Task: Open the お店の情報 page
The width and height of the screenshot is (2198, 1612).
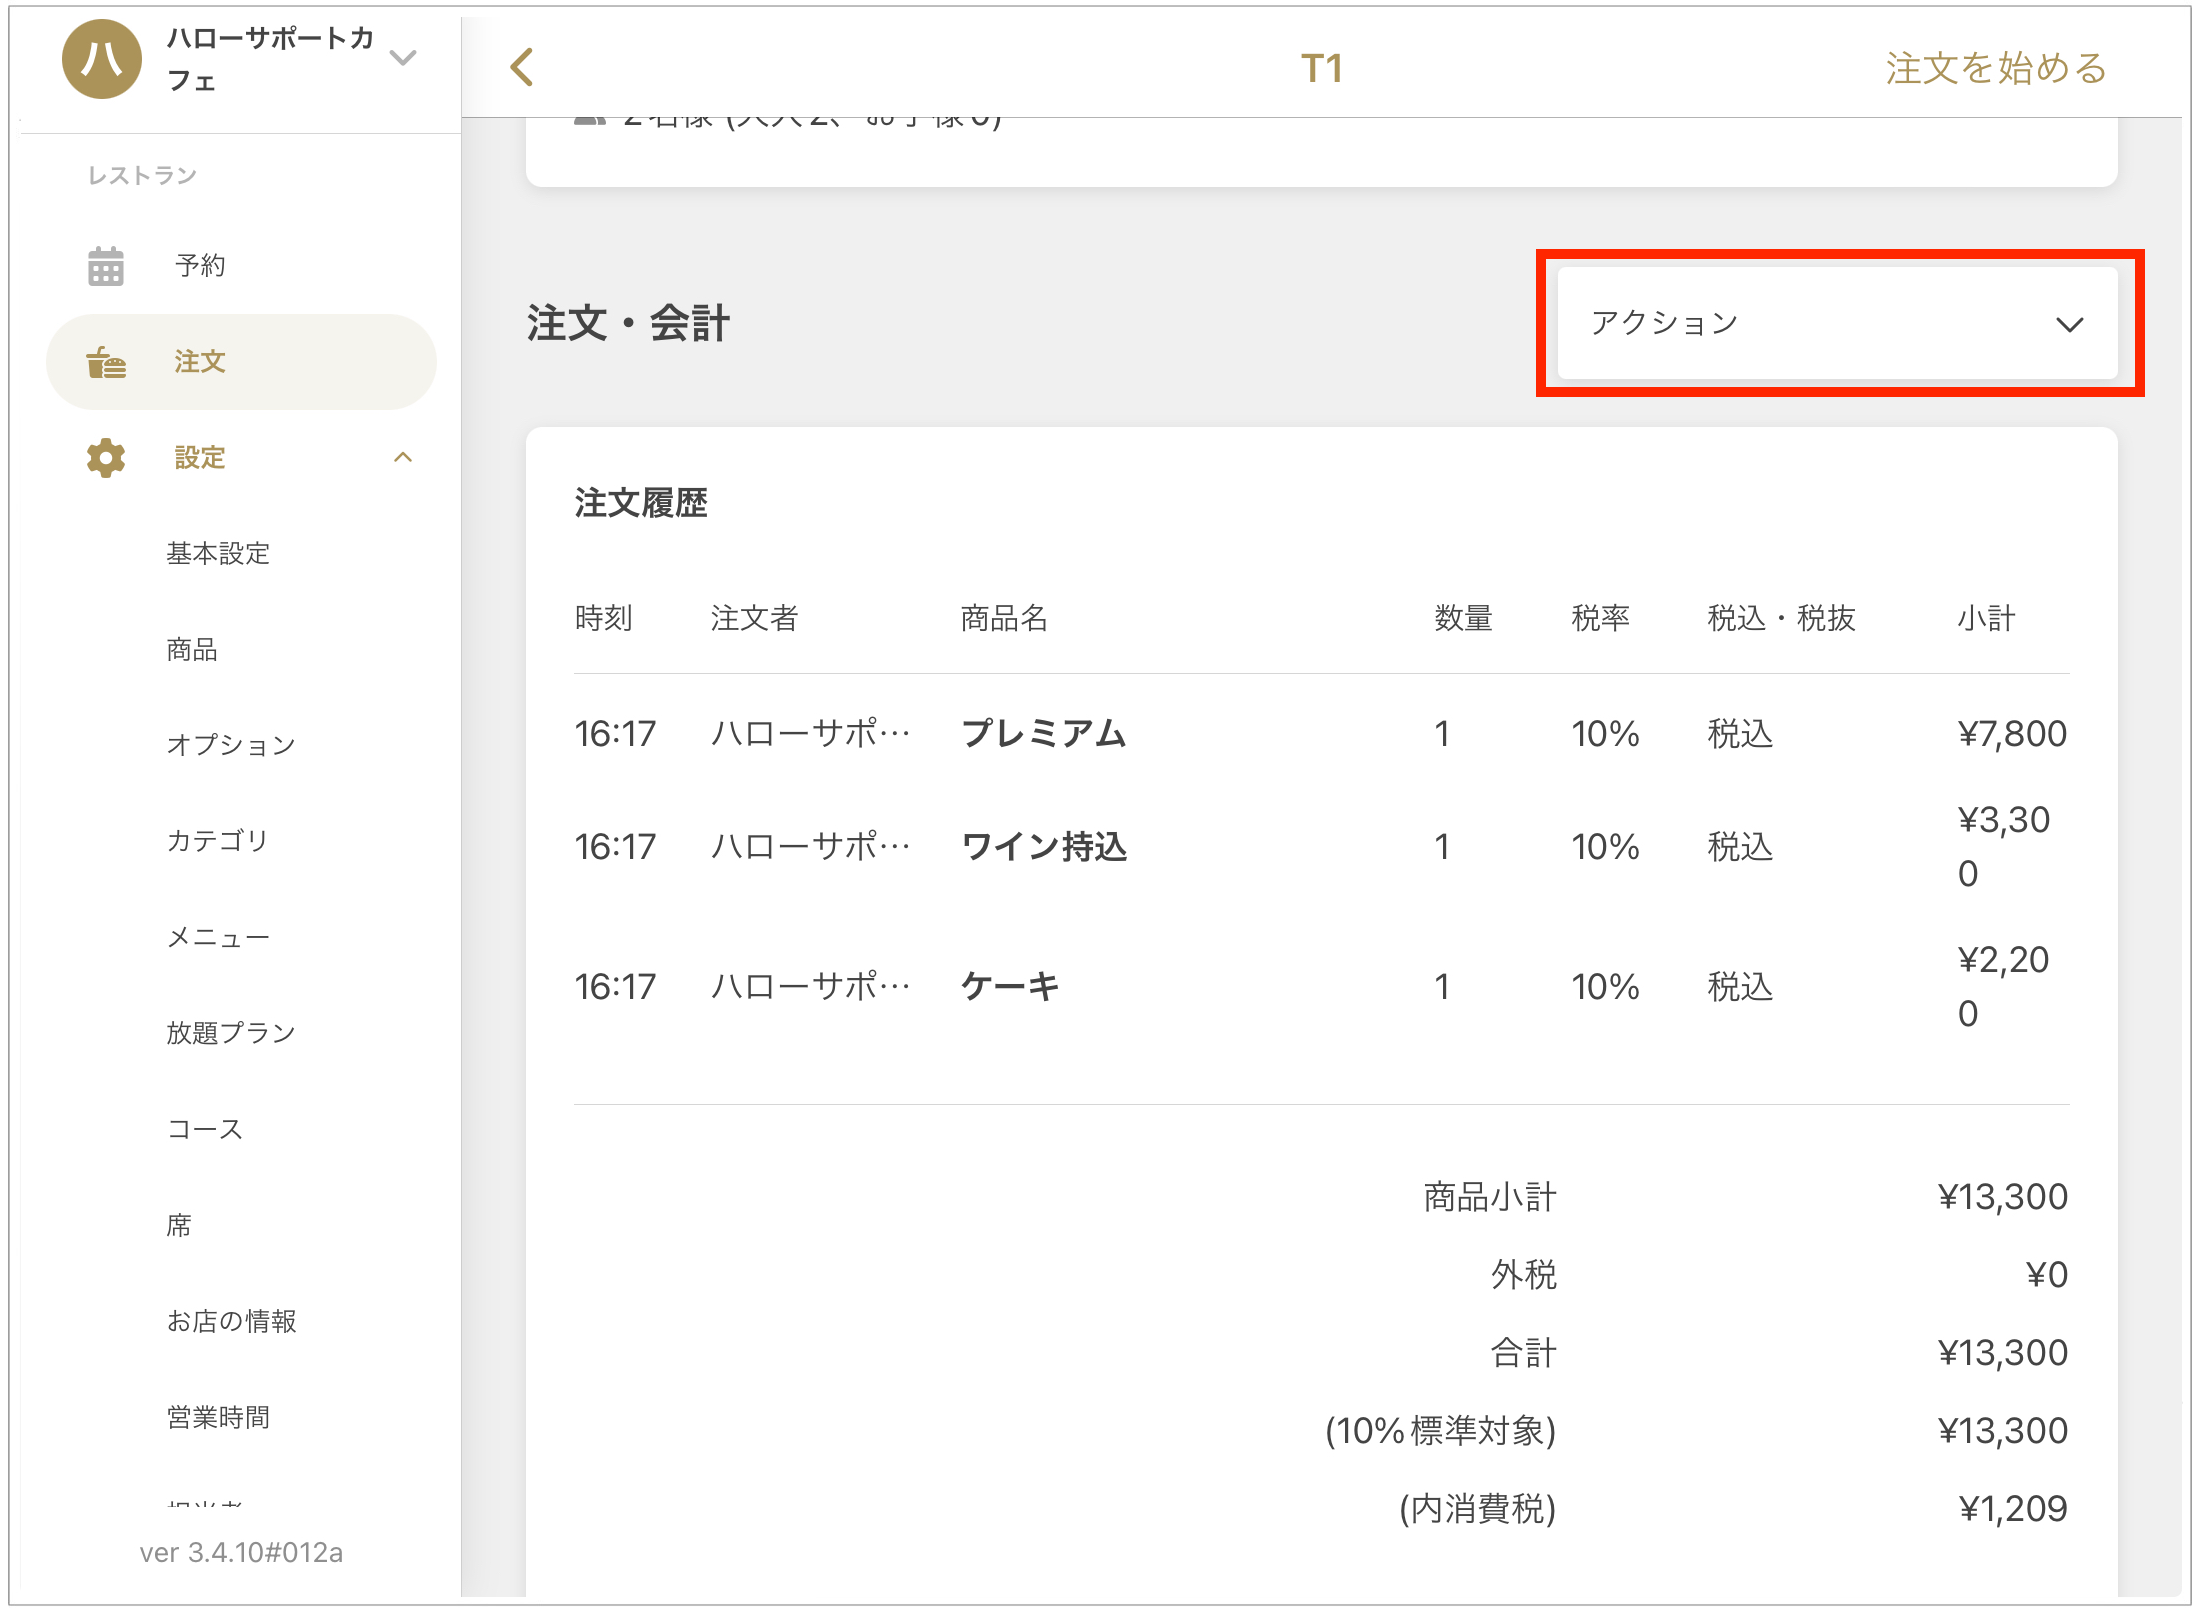Action: pos(231,1321)
